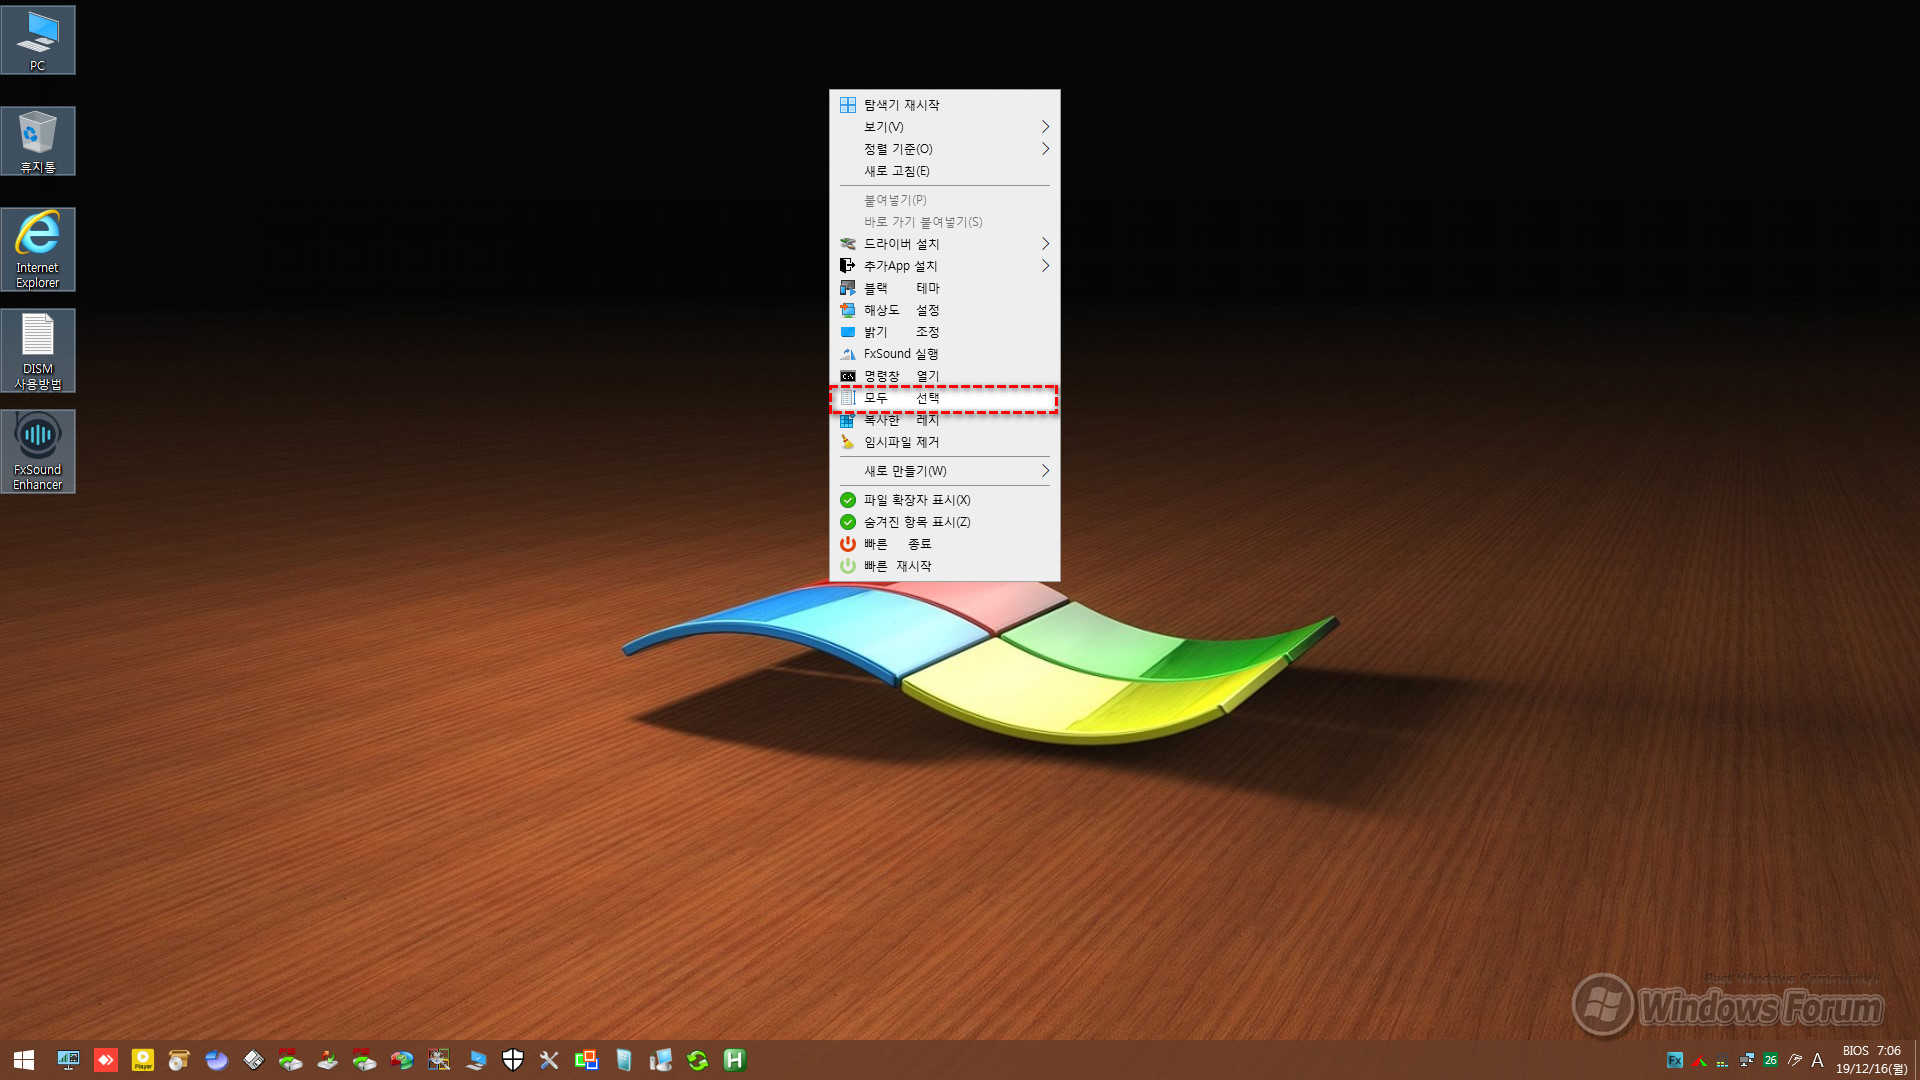Click the show desktop strip
The width and height of the screenshot is (1920, 1080).
point(1916,1060)
